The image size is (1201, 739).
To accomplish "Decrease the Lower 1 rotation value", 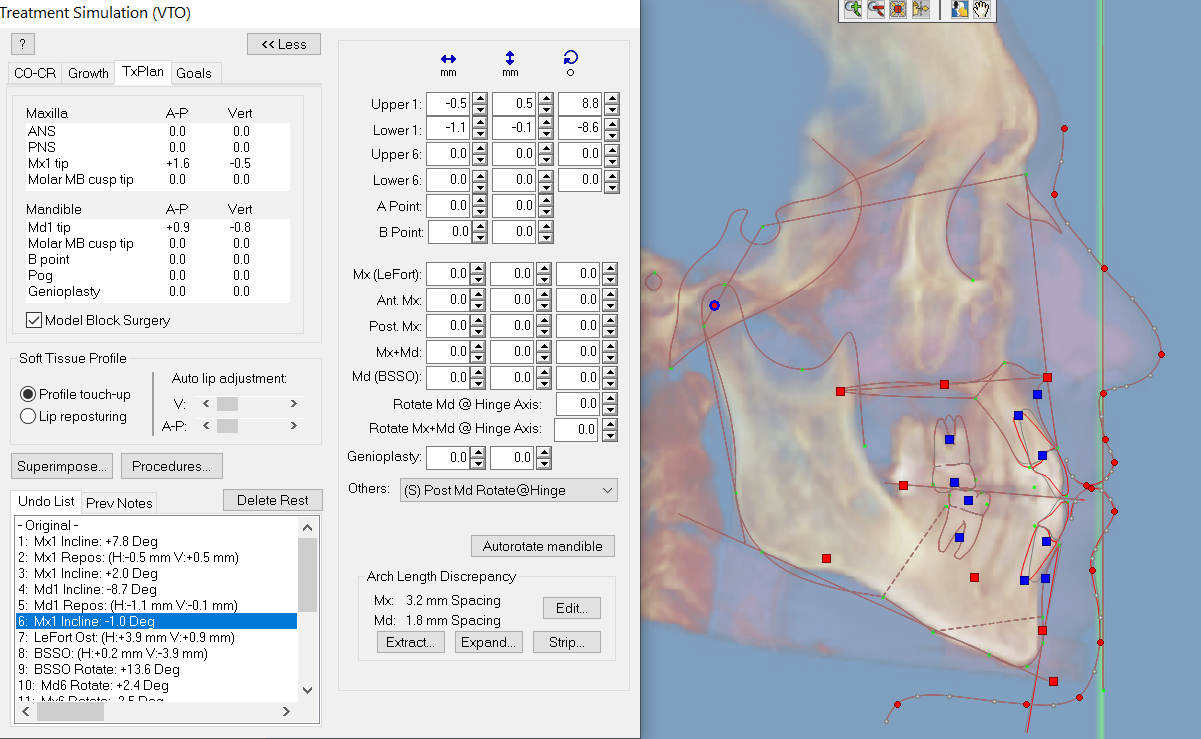I will [x=612, y=134].
